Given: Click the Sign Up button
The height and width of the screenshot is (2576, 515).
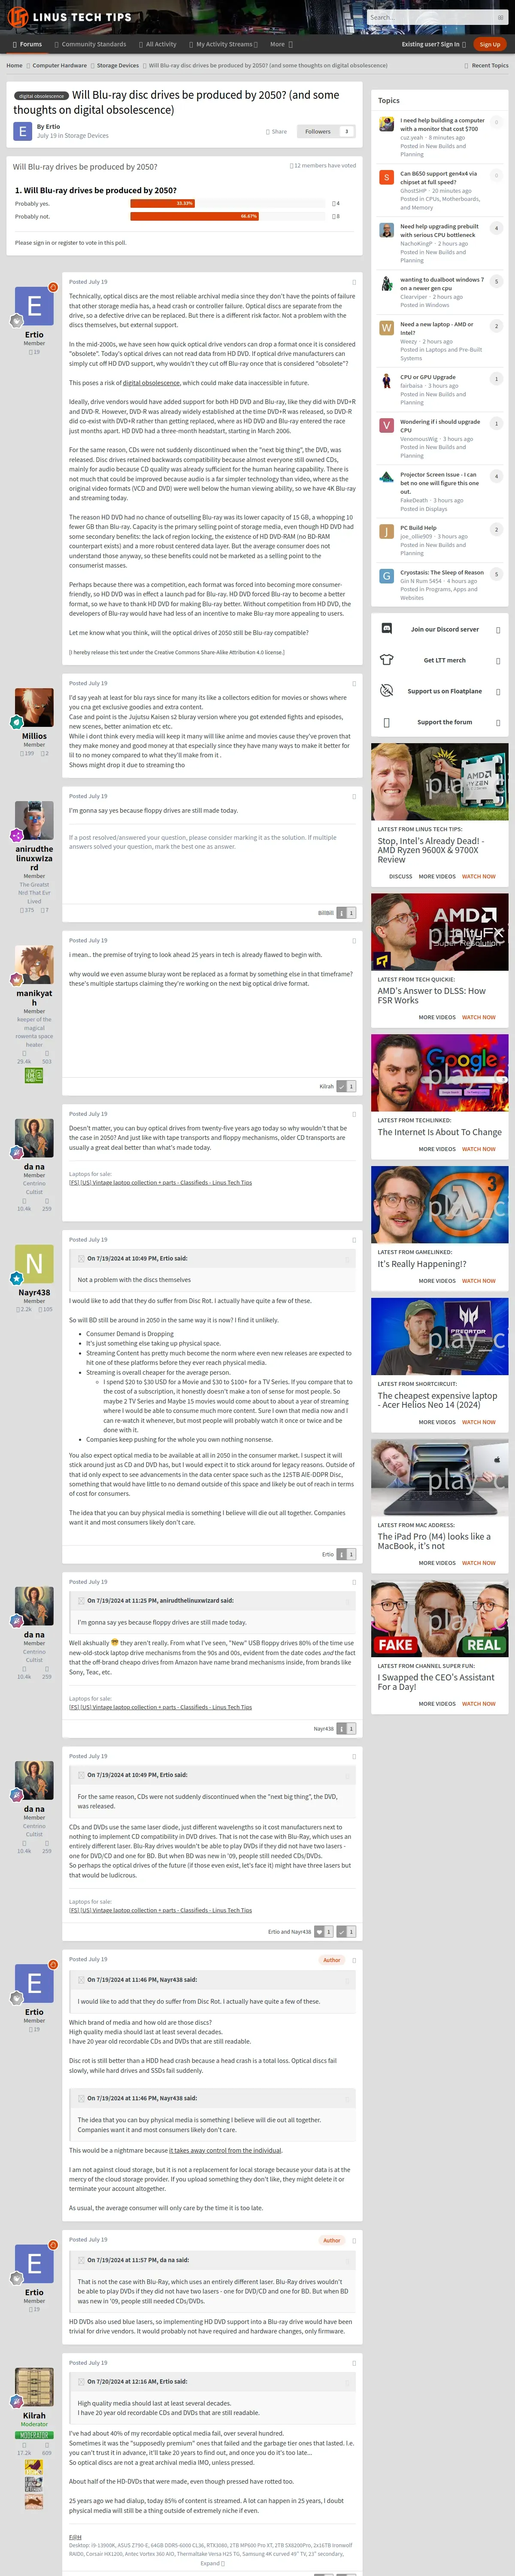Looking at the screenshot, I should click(490, 44).
